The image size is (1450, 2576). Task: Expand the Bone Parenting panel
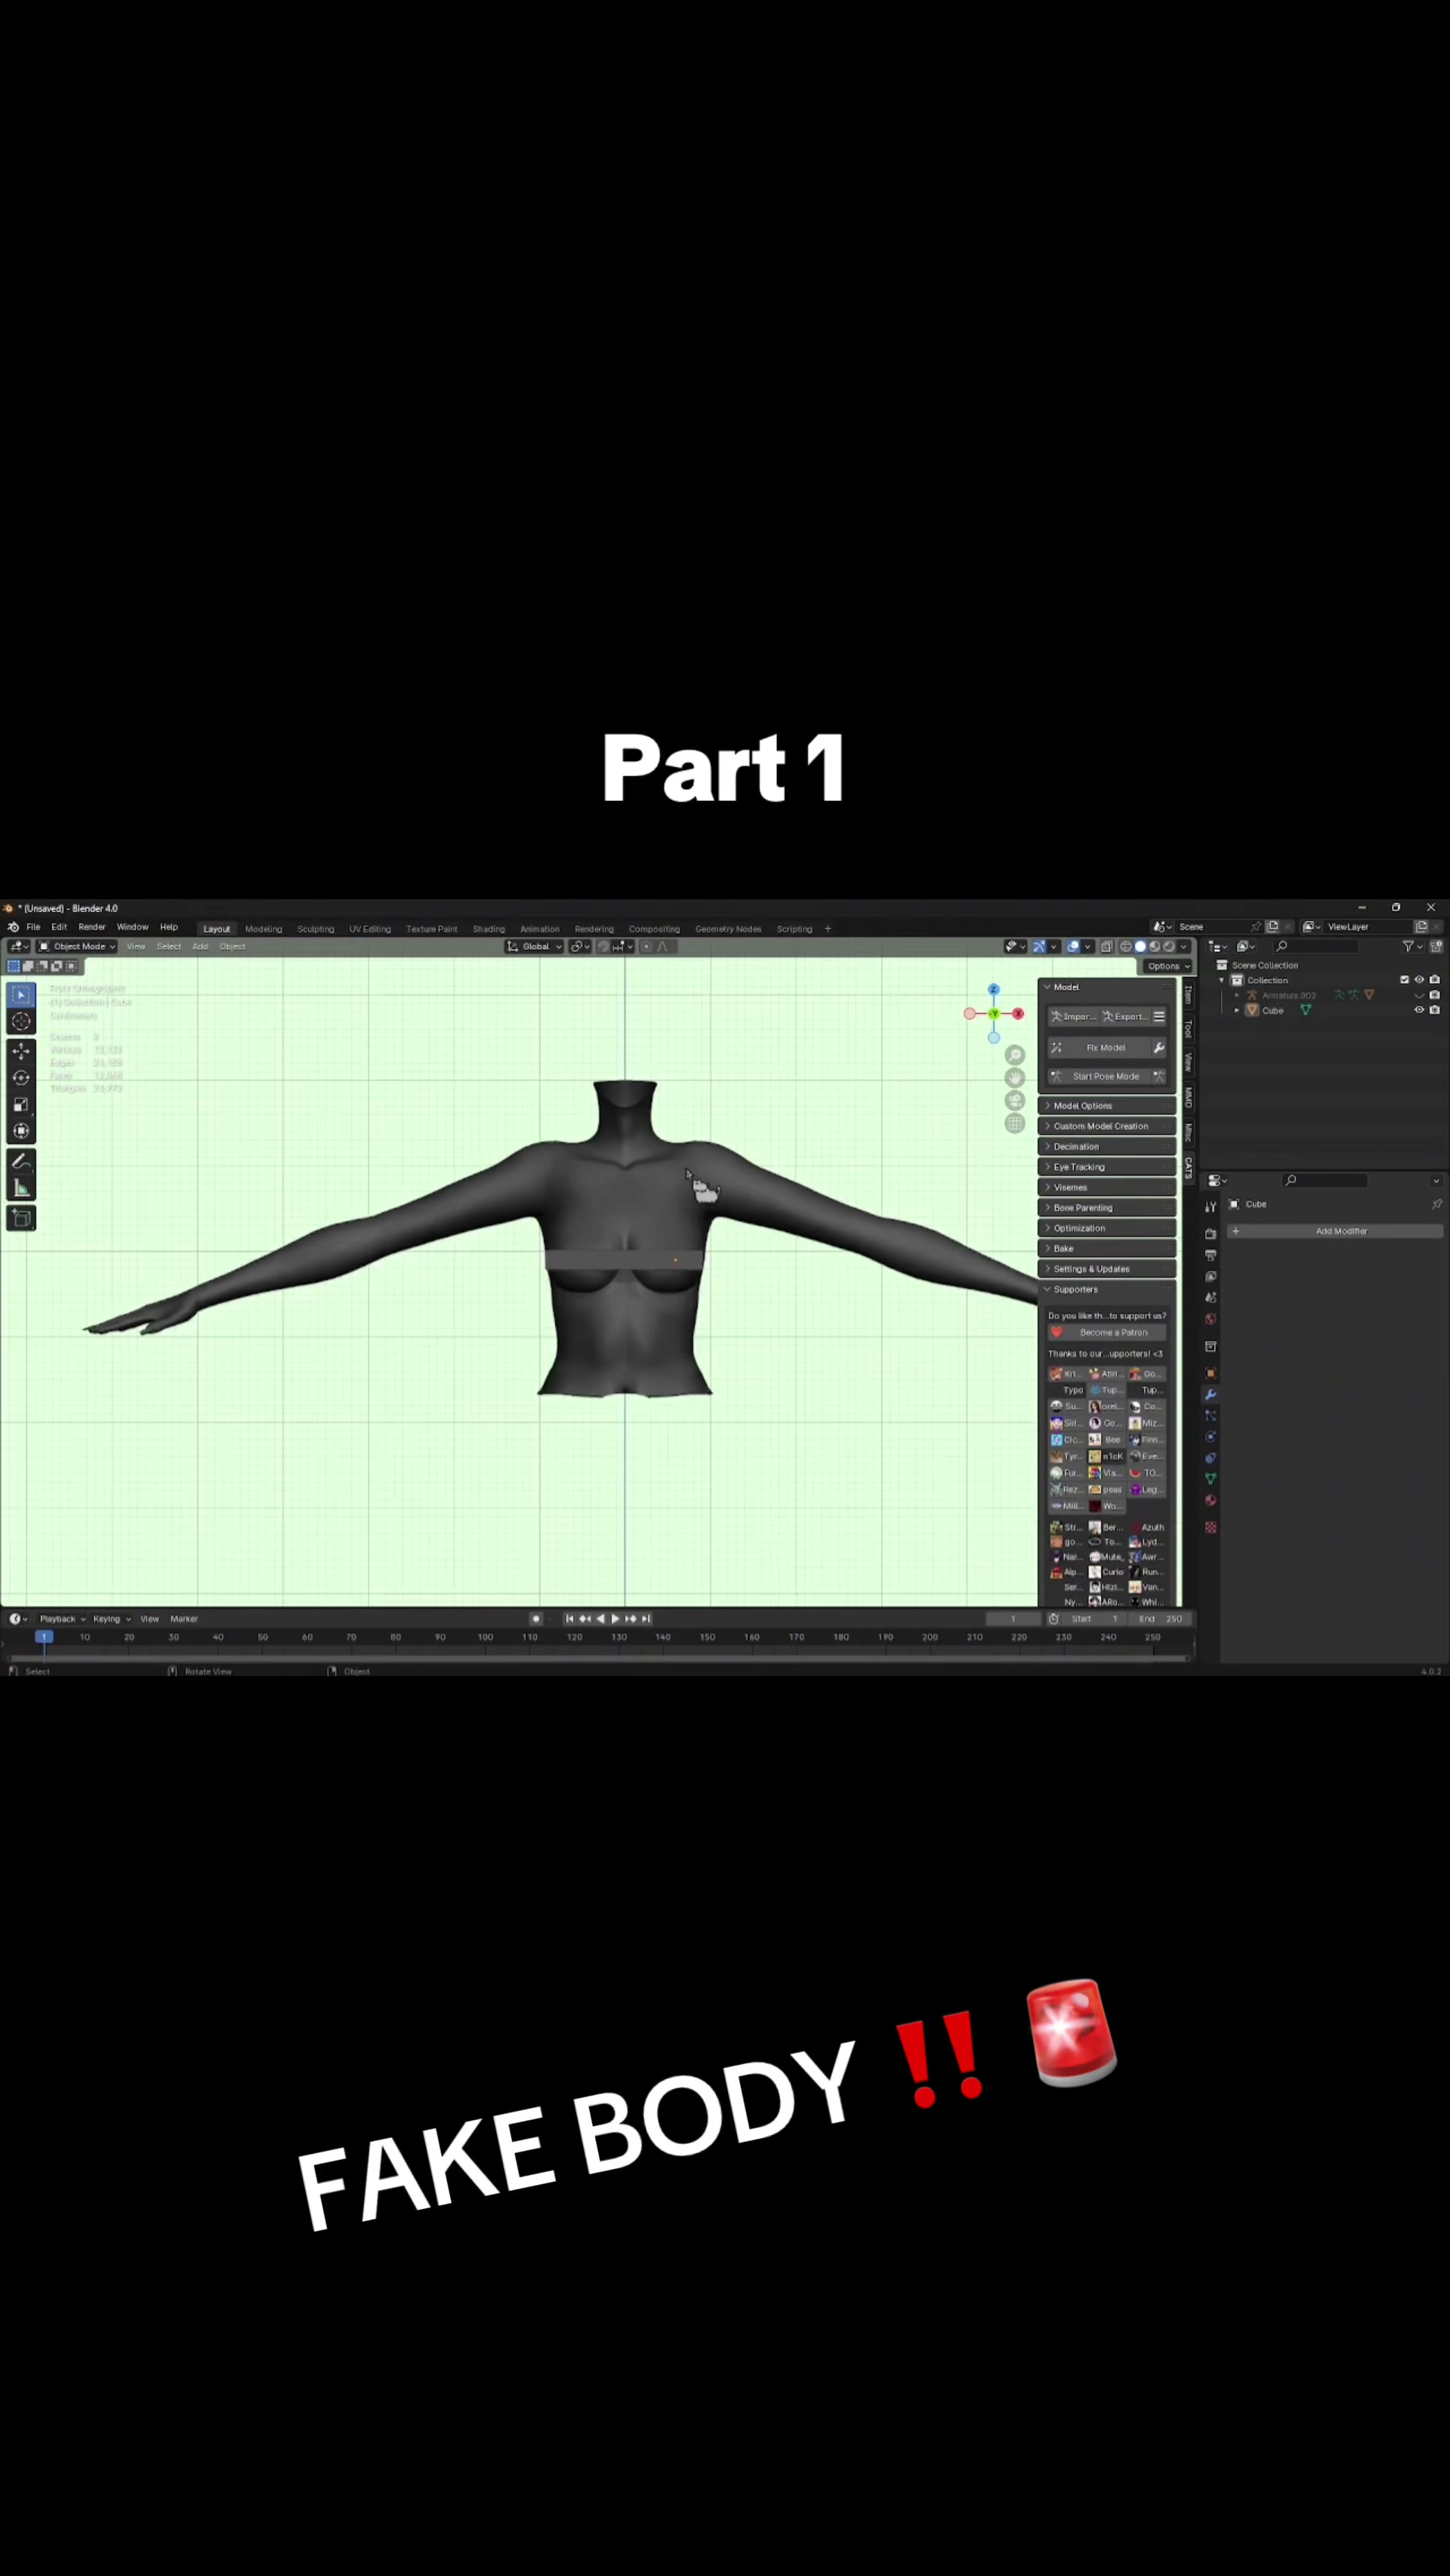click(x=1107, y=1208)
